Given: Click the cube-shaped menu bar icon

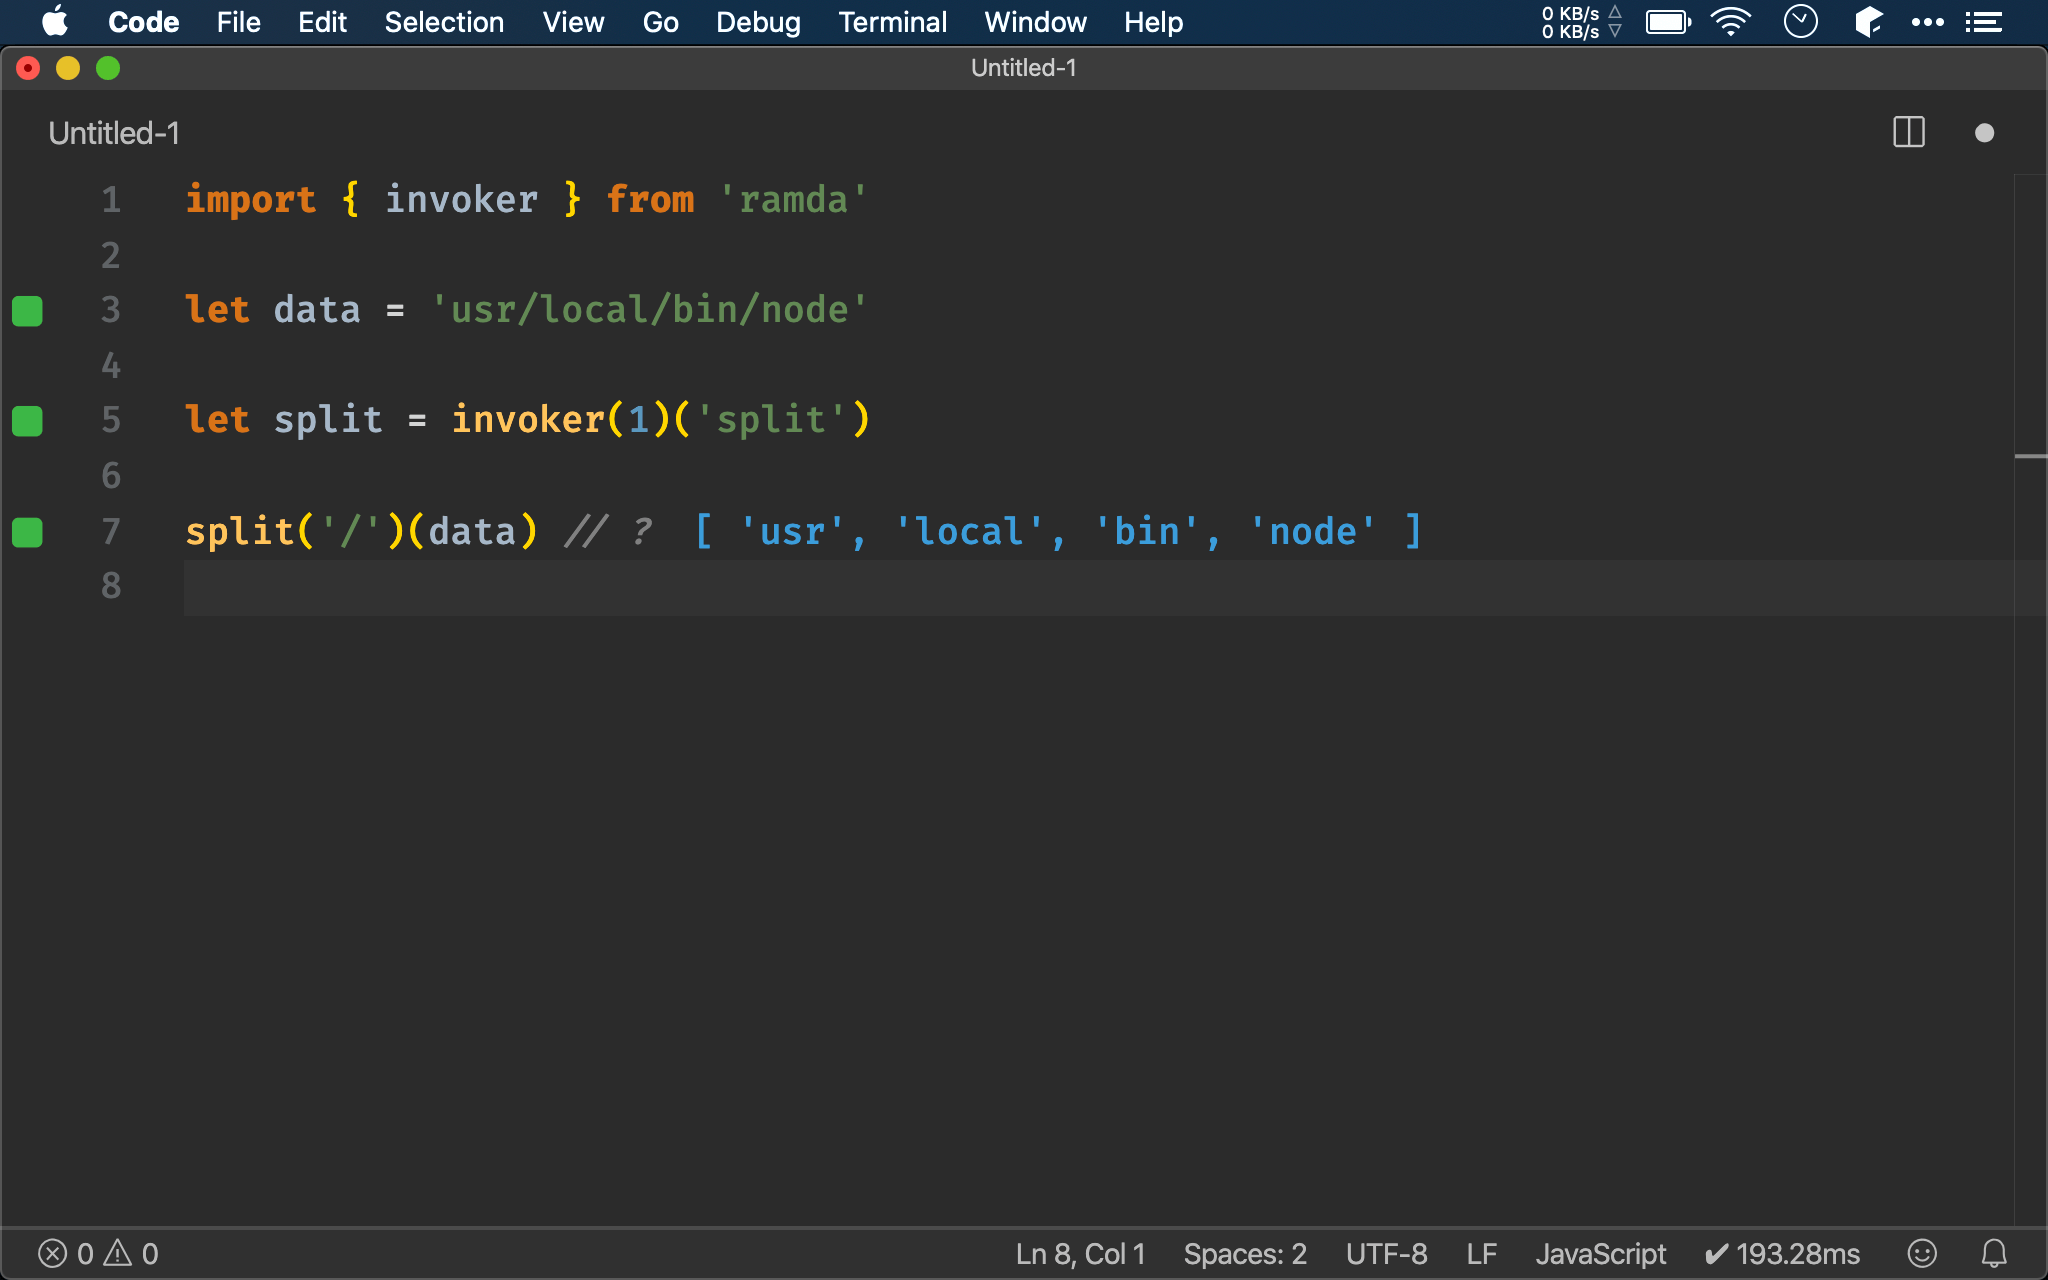Looking at the screenshot, I should point(1868,22).
